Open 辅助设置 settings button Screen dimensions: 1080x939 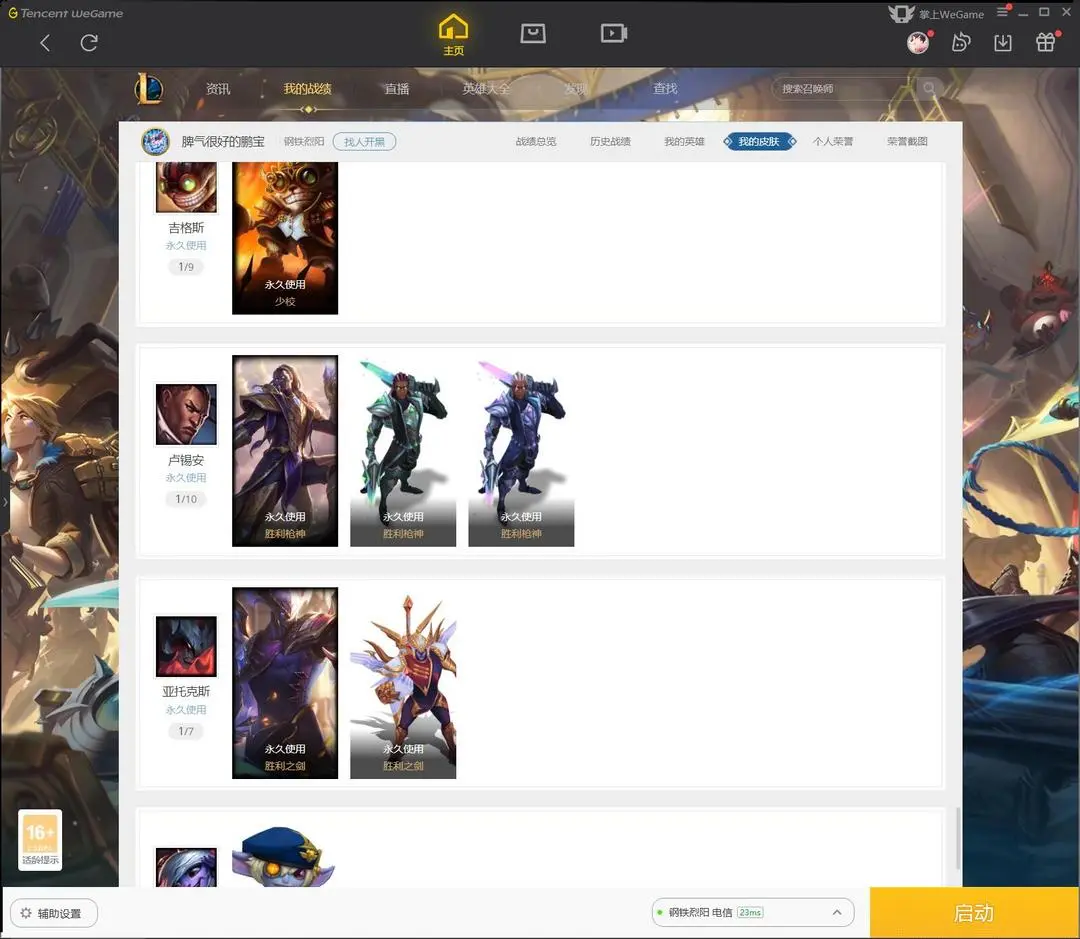point(53,914)
